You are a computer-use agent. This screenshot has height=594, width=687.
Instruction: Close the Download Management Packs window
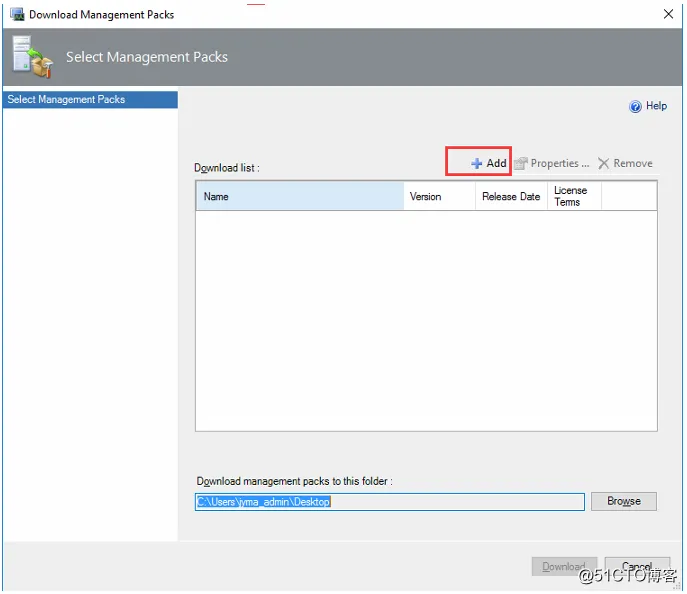[x=668, y=14]
